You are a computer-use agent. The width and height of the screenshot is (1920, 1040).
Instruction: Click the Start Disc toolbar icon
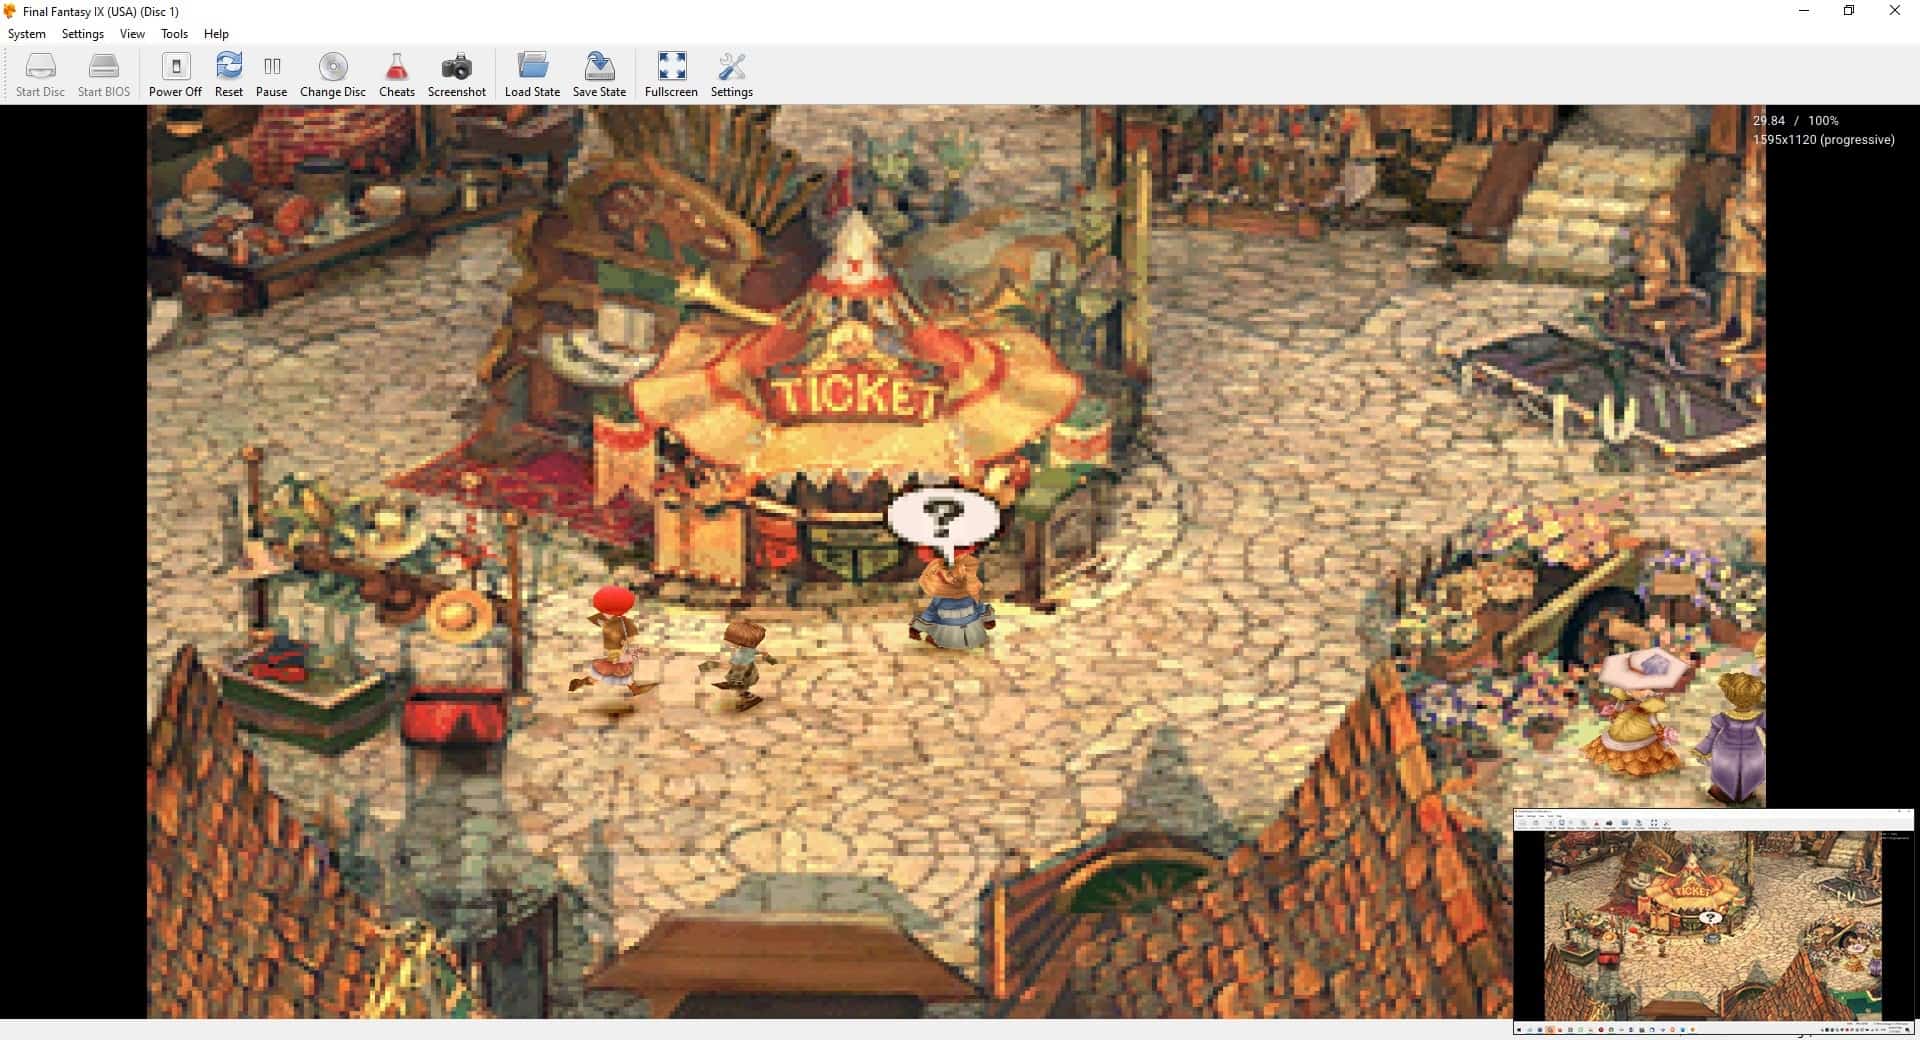tap(40, 75)
